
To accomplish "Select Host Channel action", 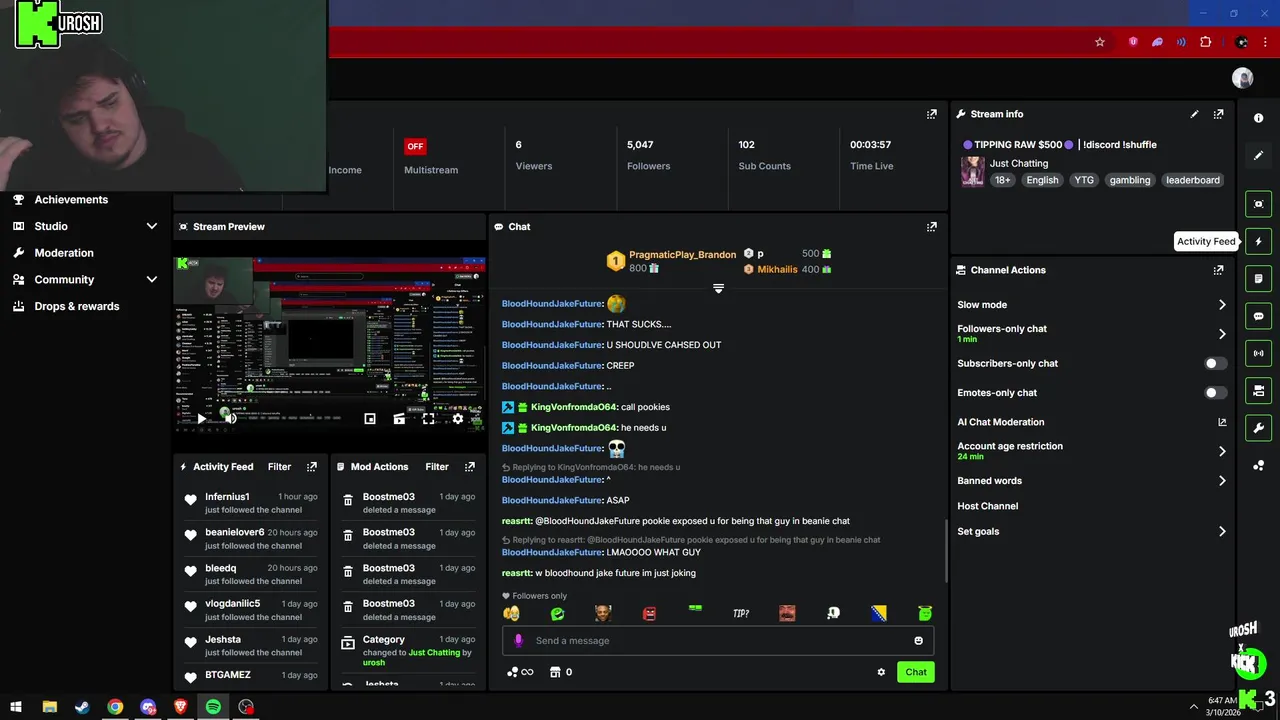I will pyautogui.click(x=987, y=506).
